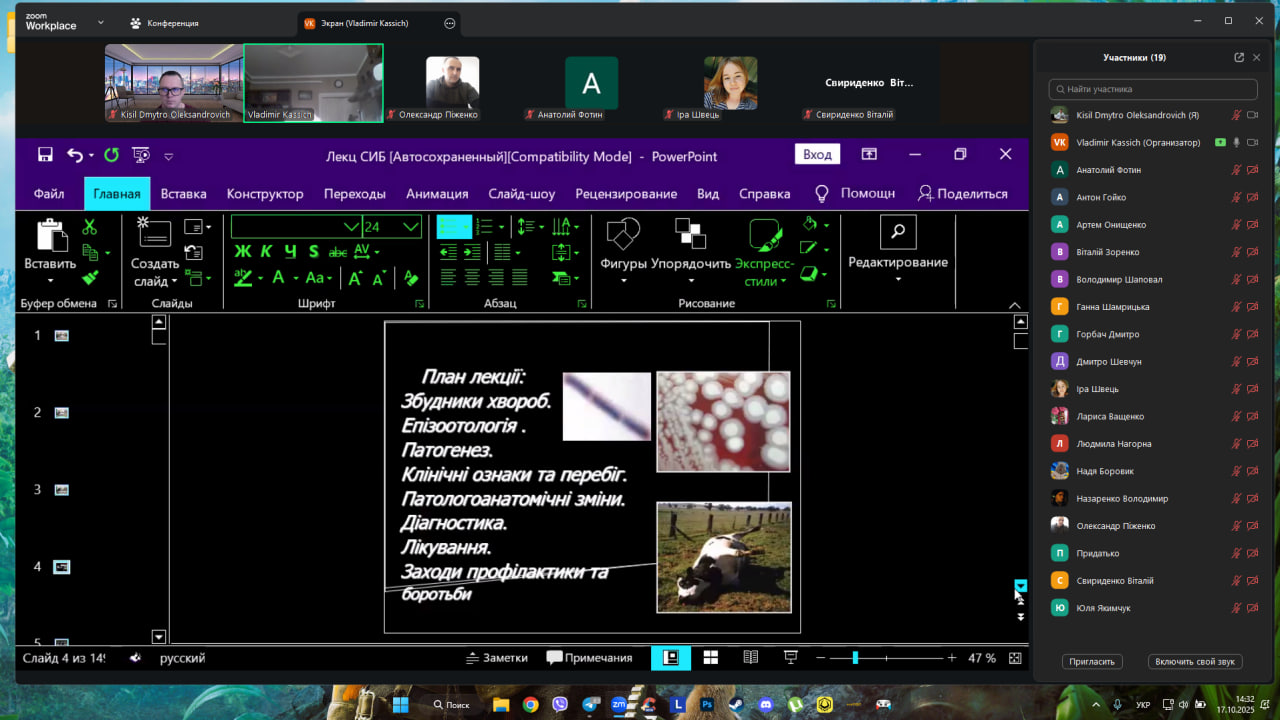
Task: Open Reading view from status bar
Action: [x=751, y=658]
